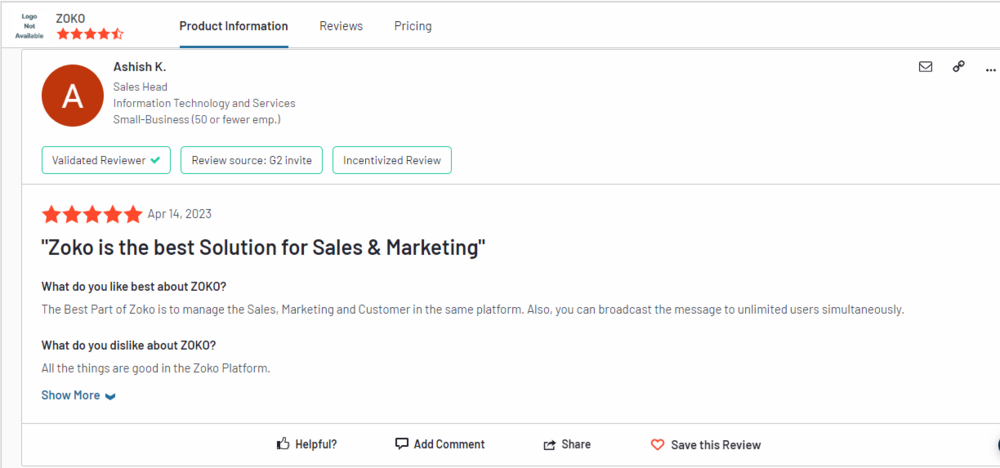Click the Helpful? label
This screenshot has height=468, width=1000.
tap(316, 444)
